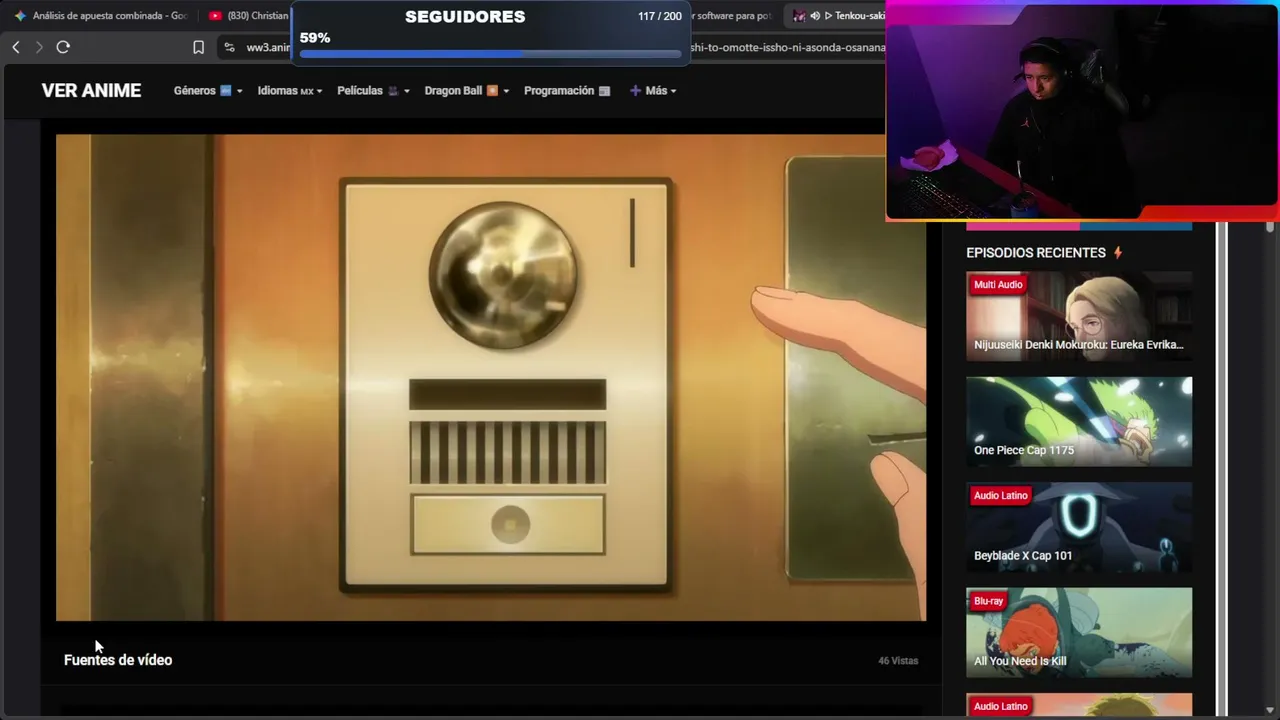Click the browser forward arrow
The height and width of the screenshot is (720, 1280).
coord(39,47)
